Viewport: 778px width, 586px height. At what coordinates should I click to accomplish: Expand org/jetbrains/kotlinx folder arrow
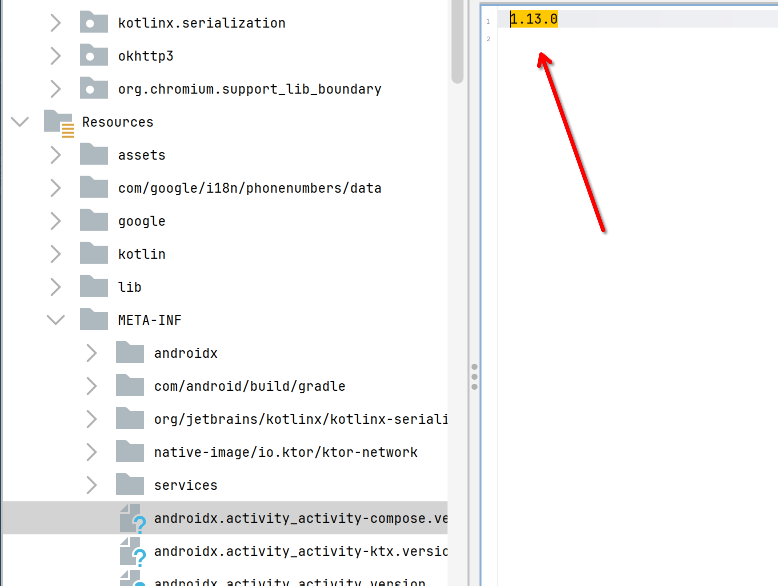coord(91,419)
